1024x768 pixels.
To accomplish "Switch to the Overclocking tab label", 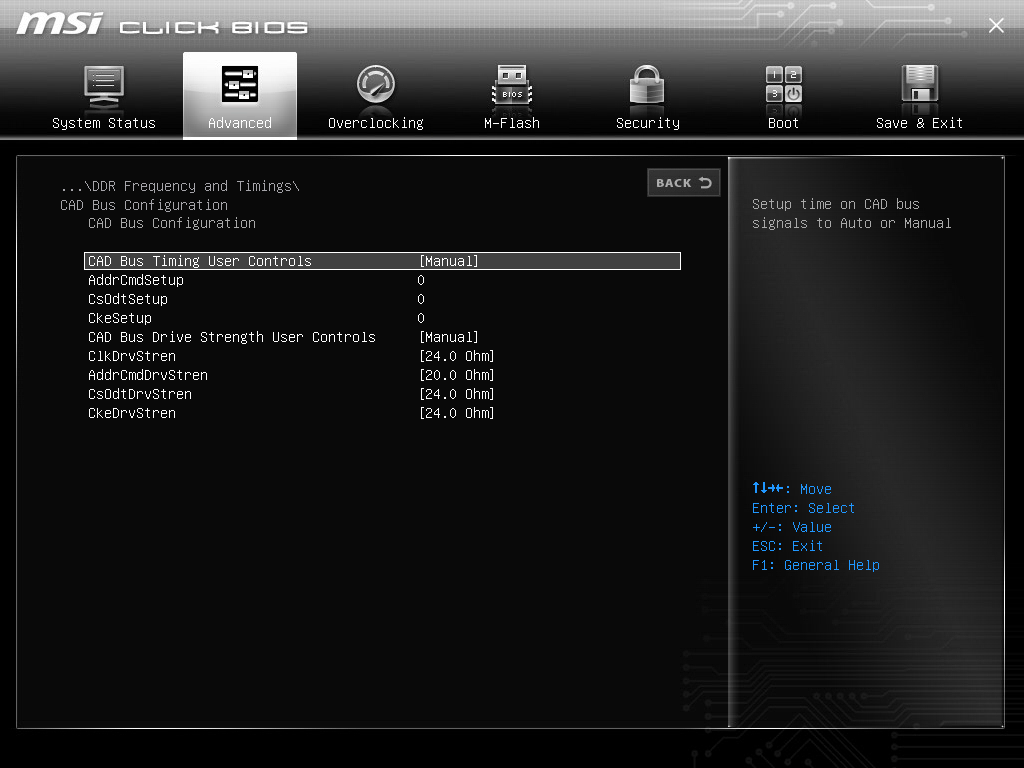I will pyautogui.click(x=376, y=123).
